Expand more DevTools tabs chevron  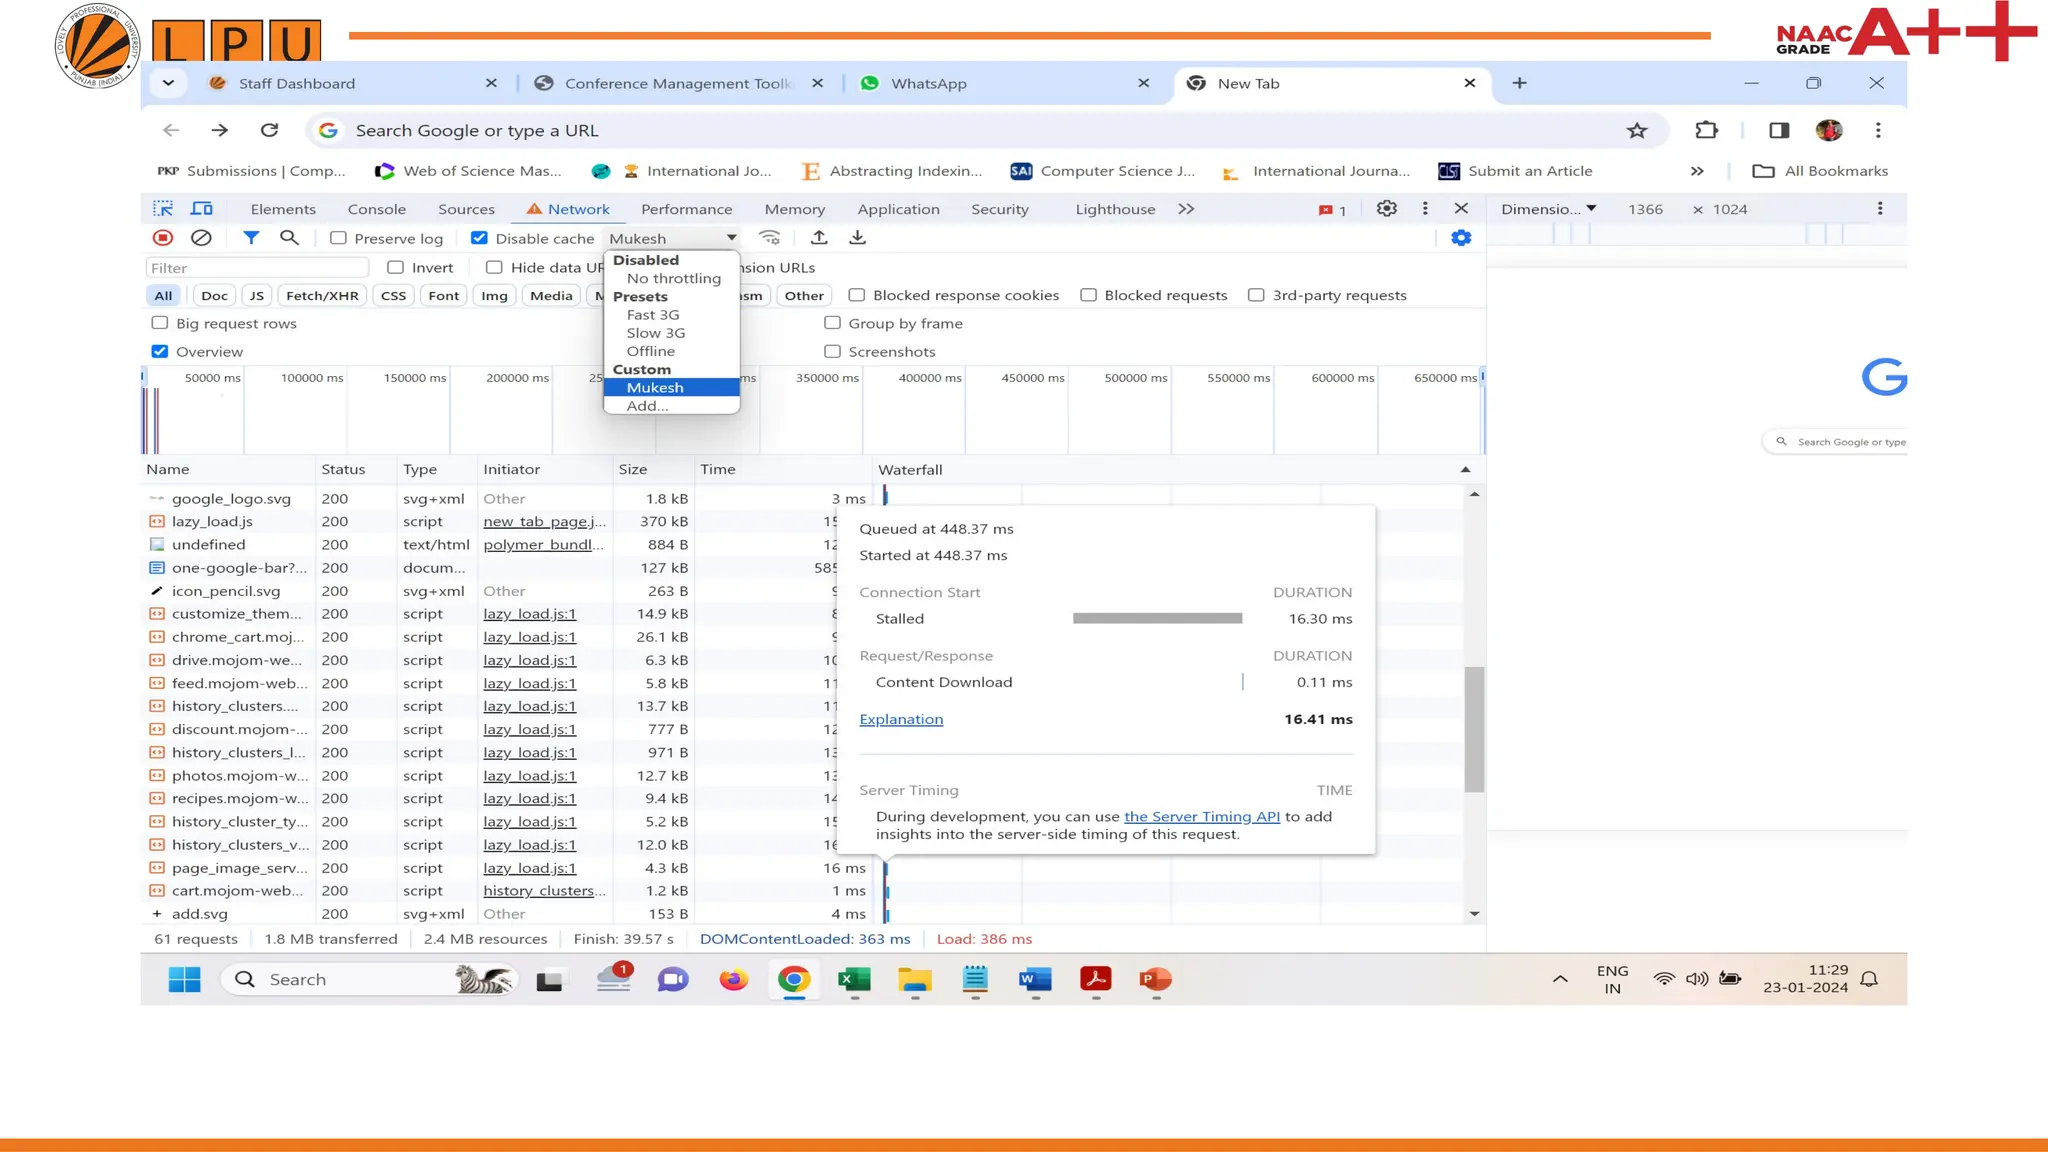tap(1186, 209)
